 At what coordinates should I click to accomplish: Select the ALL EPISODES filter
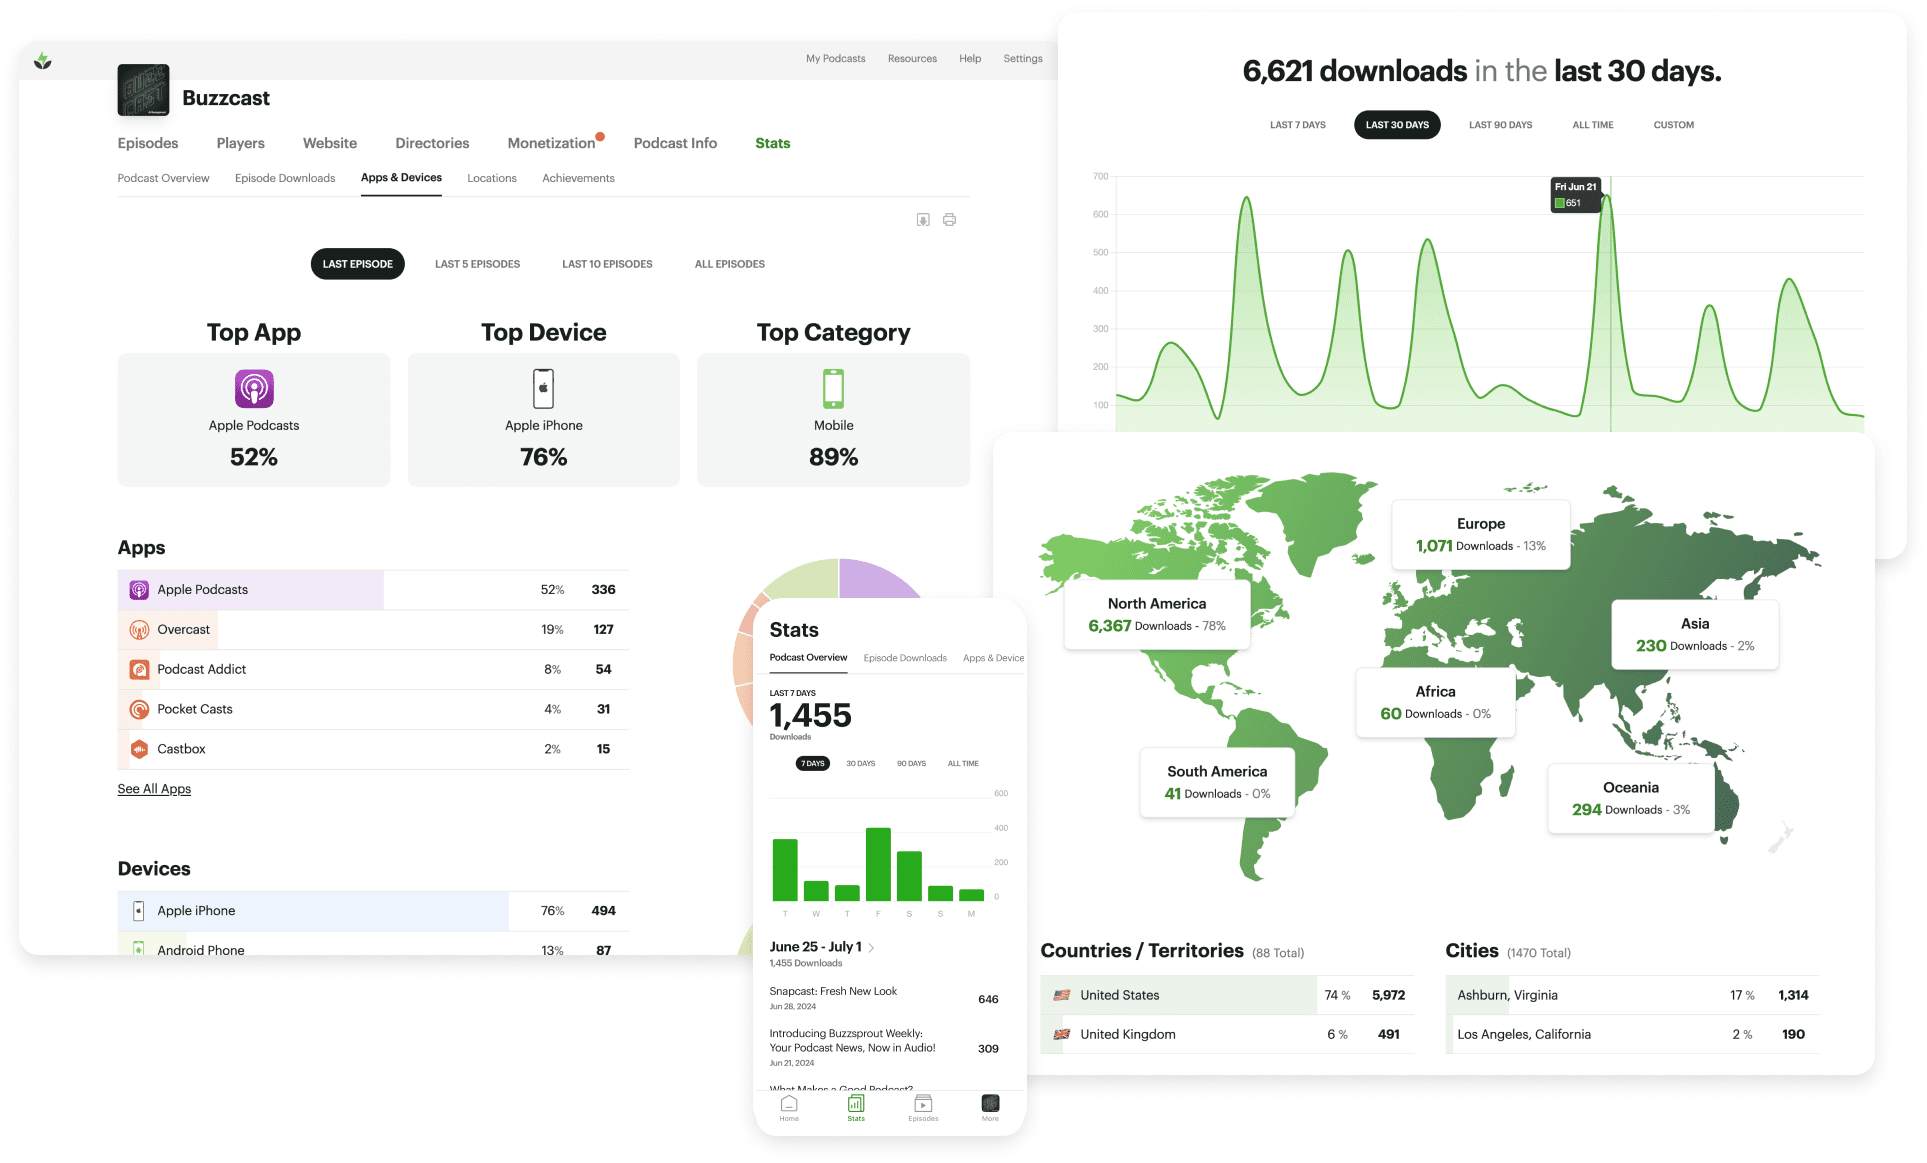click(730, 264)
